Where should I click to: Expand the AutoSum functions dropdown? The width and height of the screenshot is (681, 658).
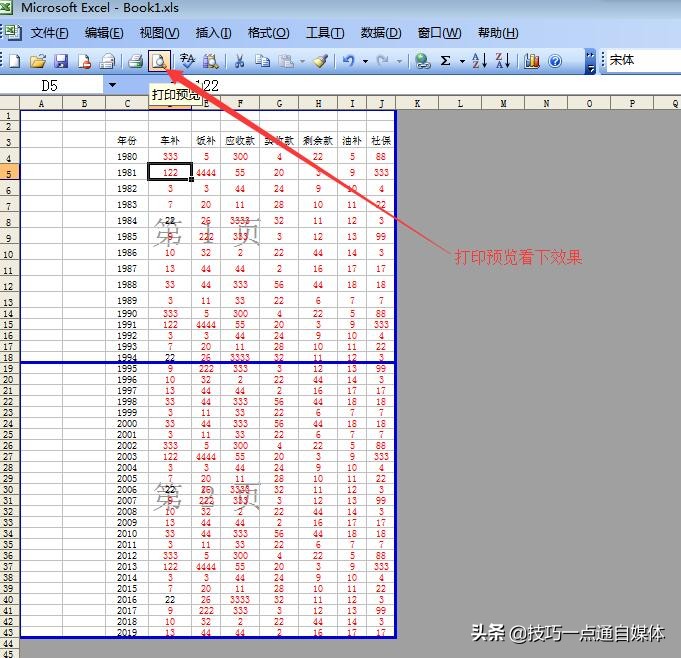(462, 62)
